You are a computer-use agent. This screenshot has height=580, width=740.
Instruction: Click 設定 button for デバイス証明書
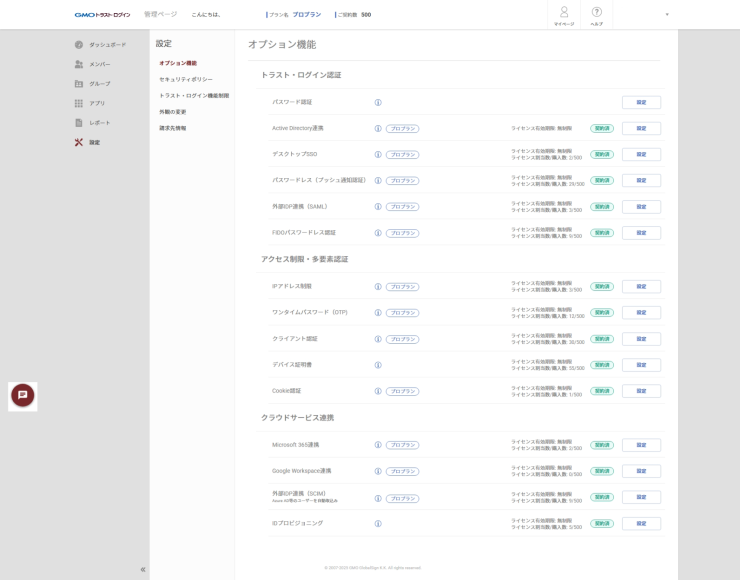coord(641,365)
